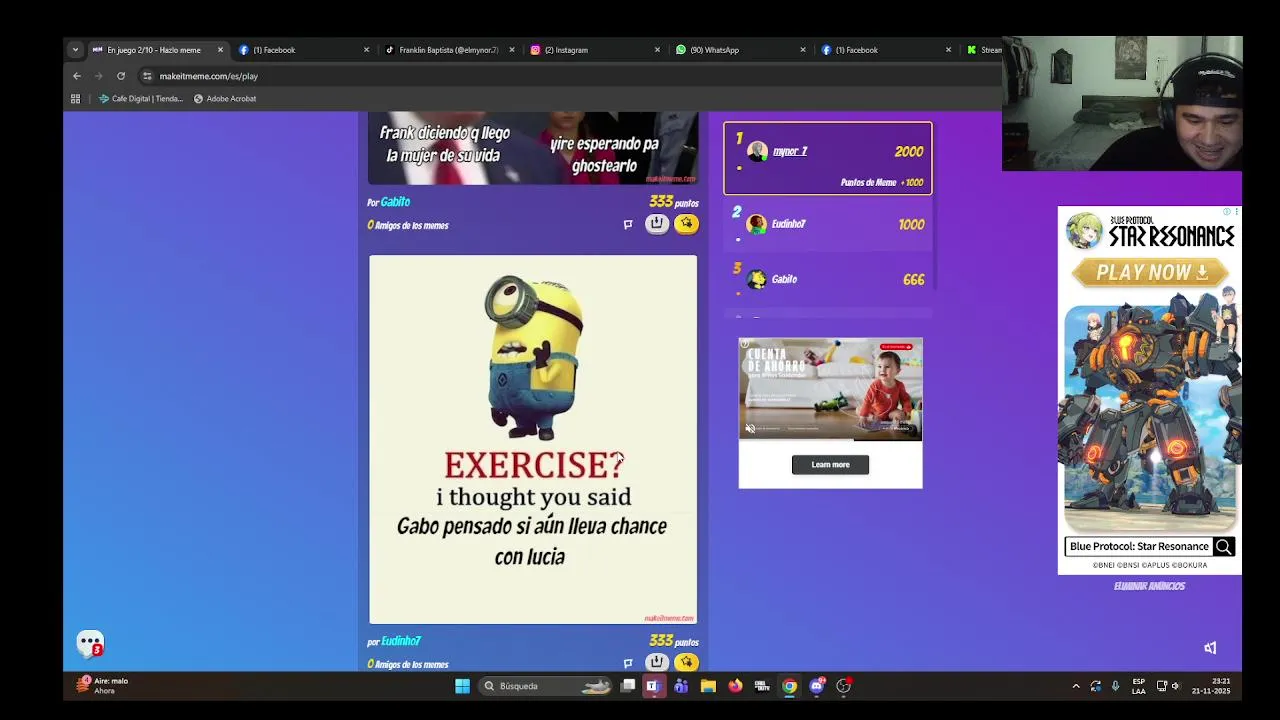
Task: Close the Instagram tab
Action: [657, 50]
